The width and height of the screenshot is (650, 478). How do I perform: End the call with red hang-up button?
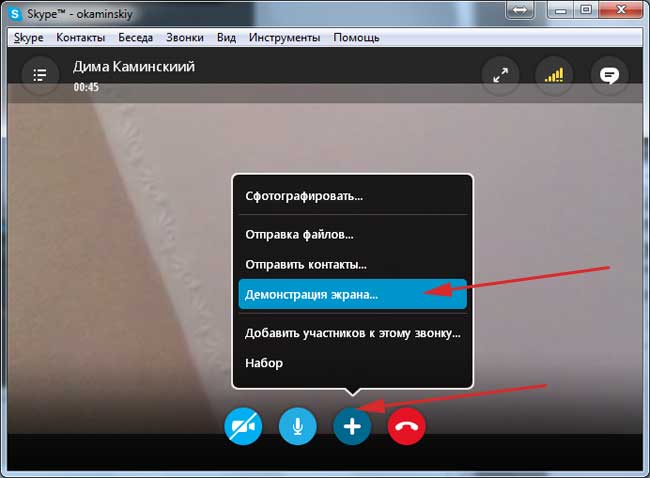[406, 427]
